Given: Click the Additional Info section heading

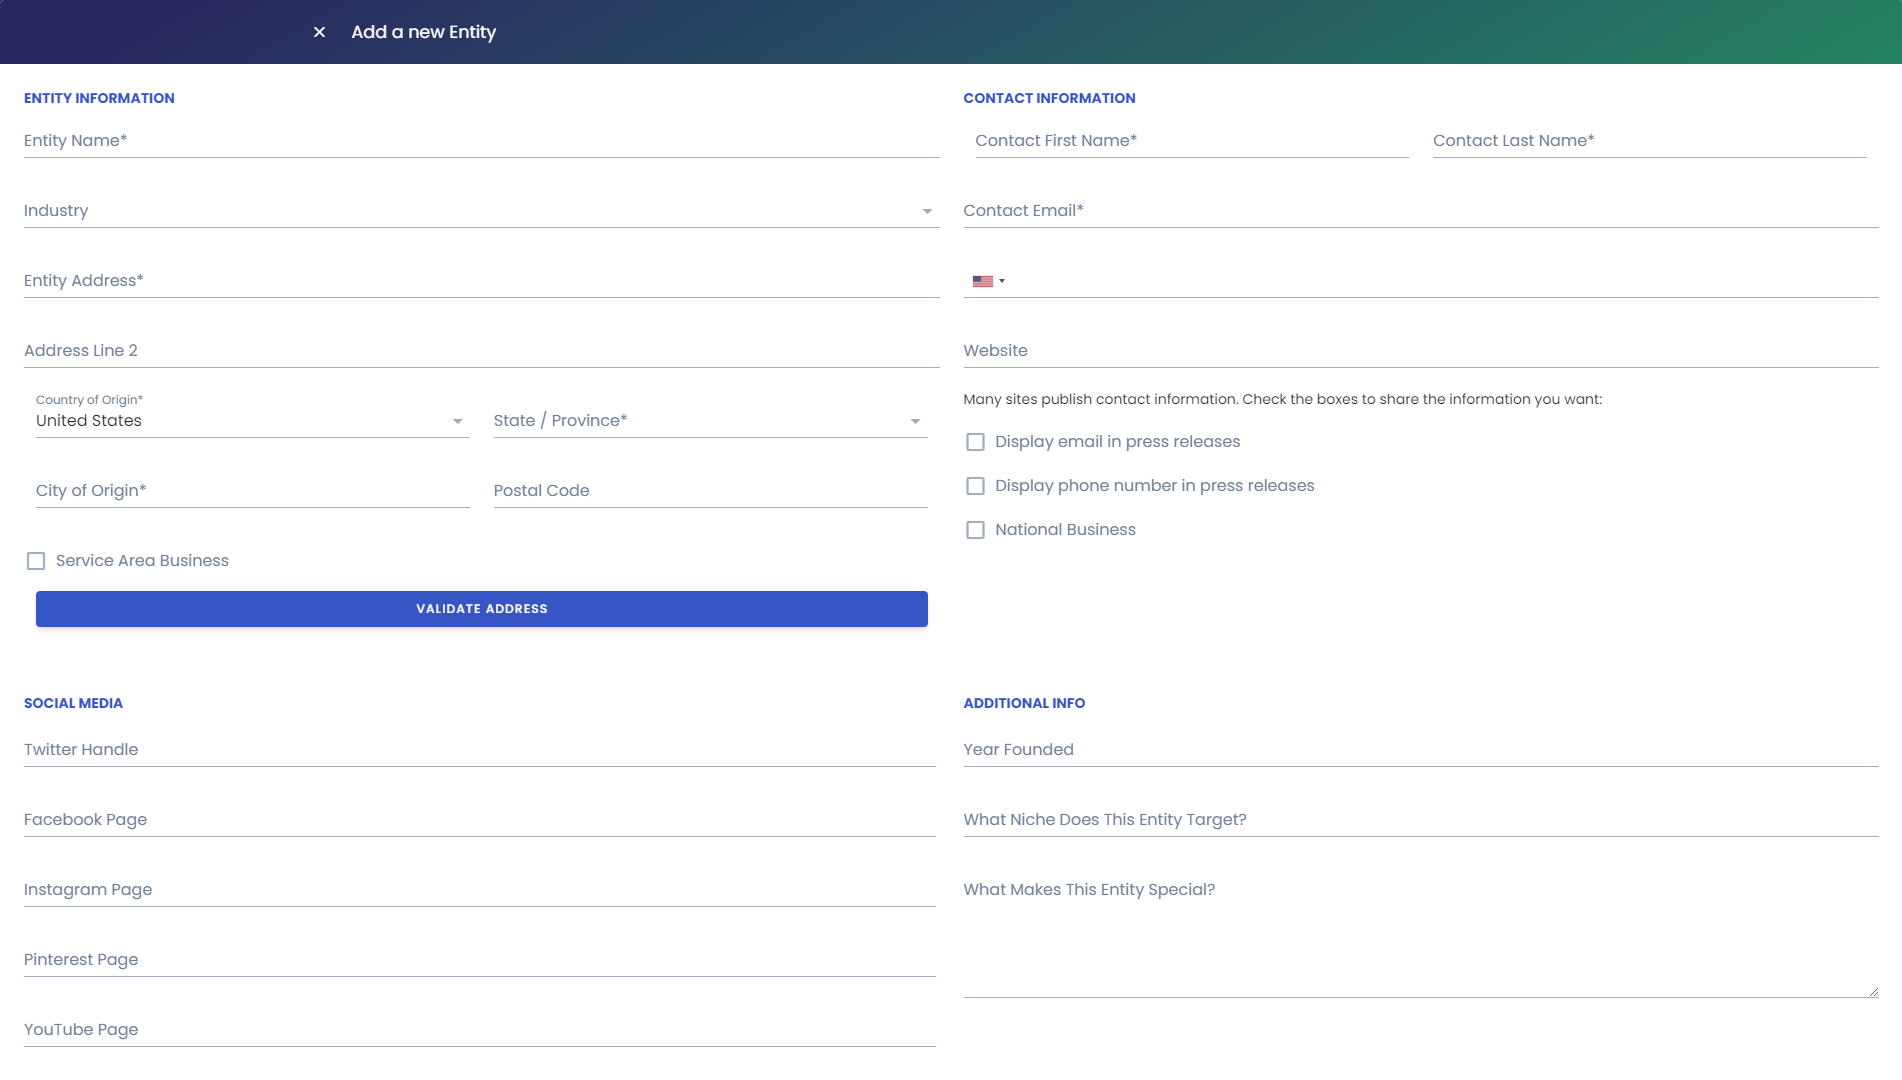Looking at the screenshot, I should point(1024,703).
